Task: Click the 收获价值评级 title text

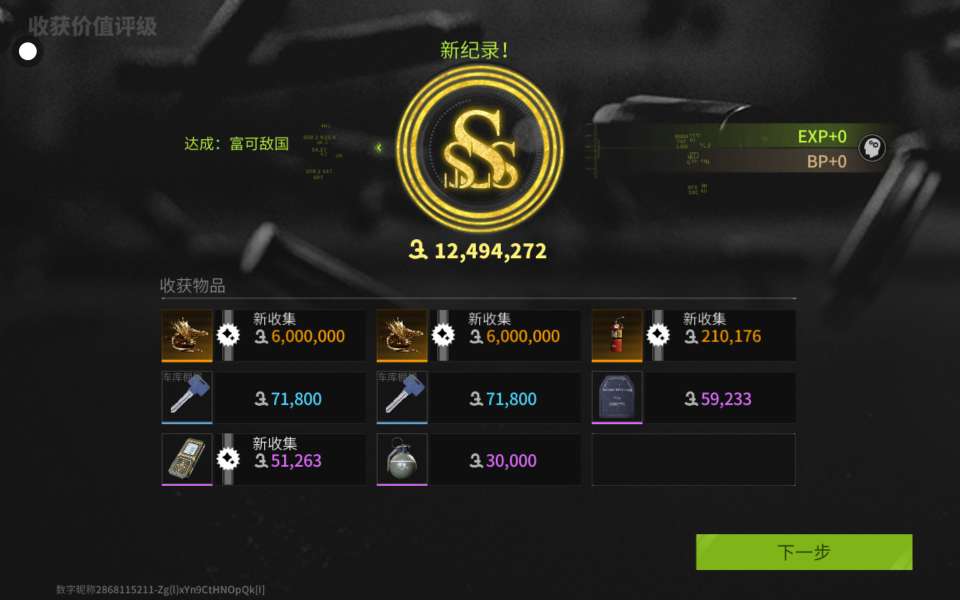Action: tap(92, 26)
